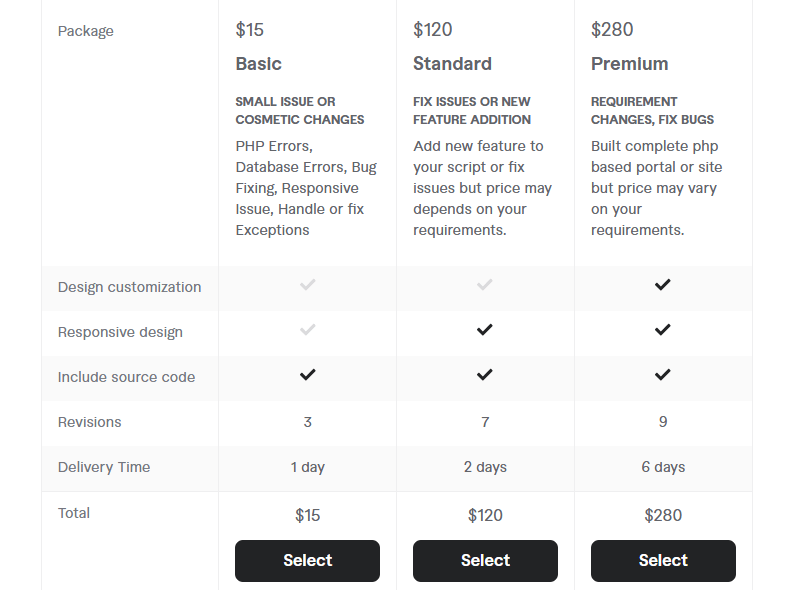This screenshot has width=801, height=590.
Task: Click the Revisions row label
Action: (x=90, y=422)
